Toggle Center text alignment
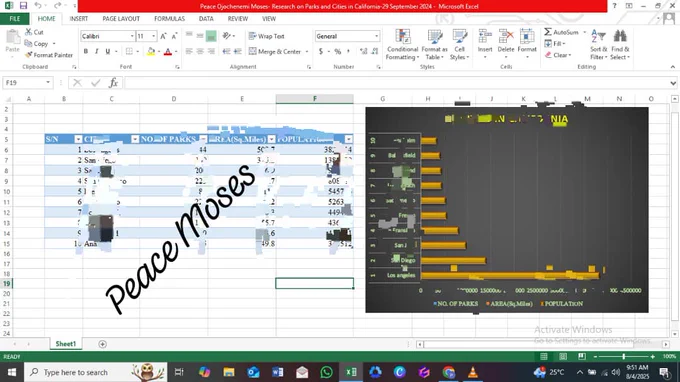Image resolution: width=680 pixels, height=382 pixels. 200,52
